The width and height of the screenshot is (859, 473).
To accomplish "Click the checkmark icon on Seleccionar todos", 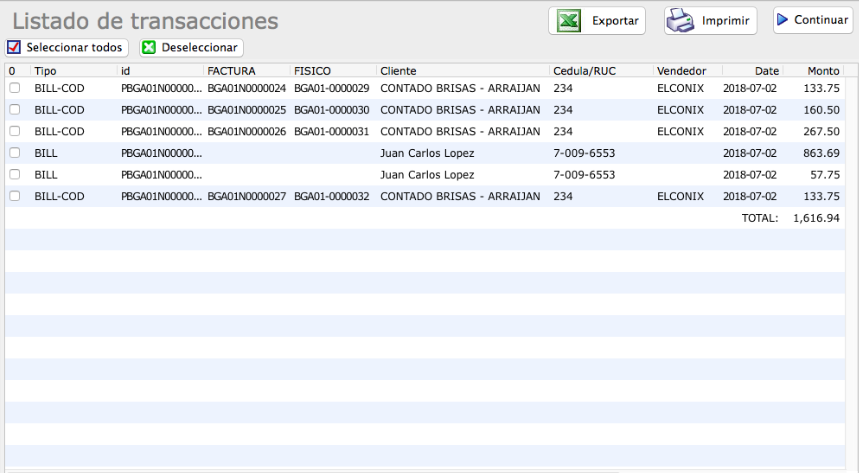I will [14, 47].
